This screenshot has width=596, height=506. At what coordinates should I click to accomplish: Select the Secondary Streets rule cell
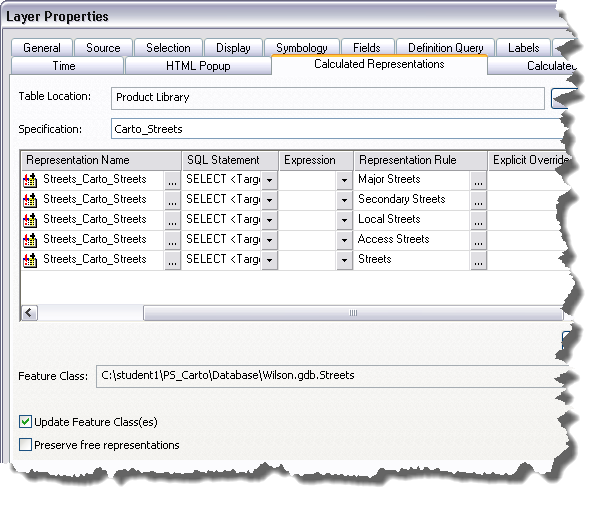[x=412, y=200]
